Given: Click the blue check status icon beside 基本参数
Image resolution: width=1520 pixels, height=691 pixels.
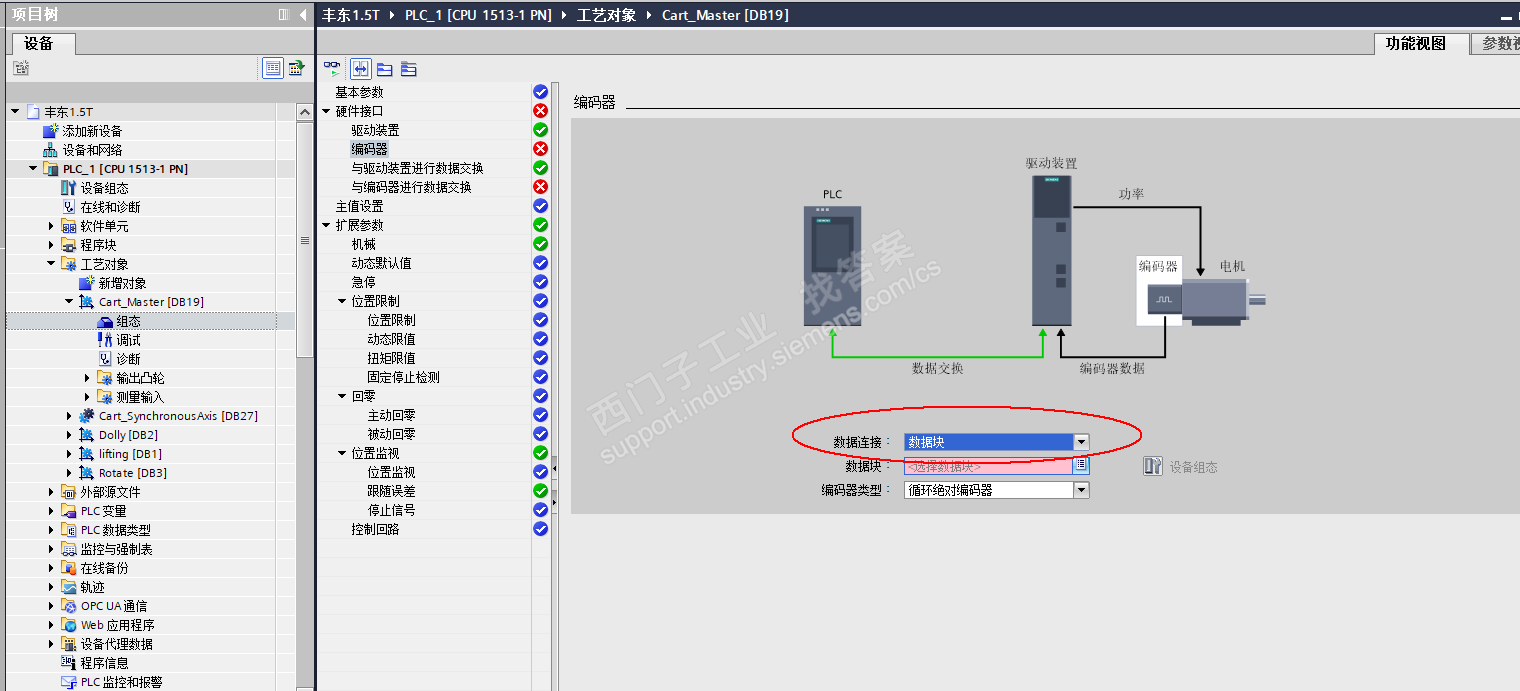Looking at the screenshot, I should (541, 92).
